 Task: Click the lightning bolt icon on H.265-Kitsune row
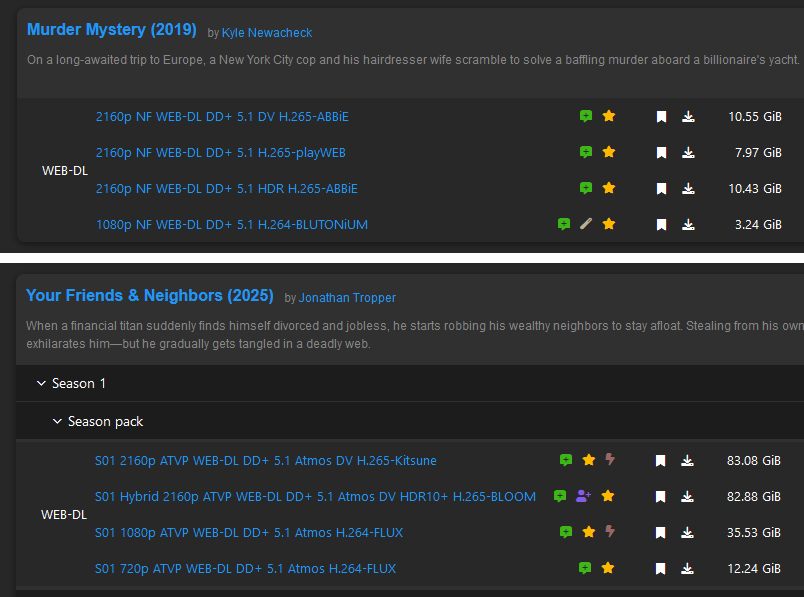[610, 459]
